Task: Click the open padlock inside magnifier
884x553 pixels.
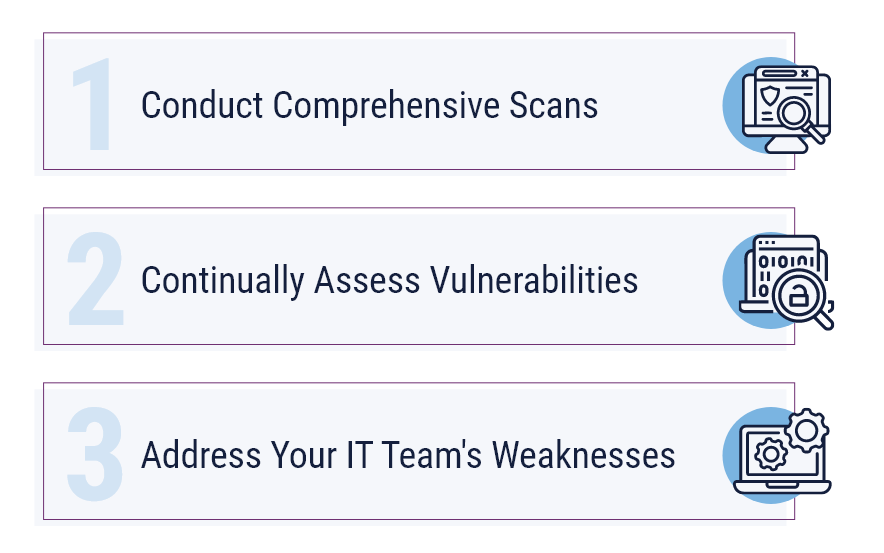Action: [x=798, y=295]
